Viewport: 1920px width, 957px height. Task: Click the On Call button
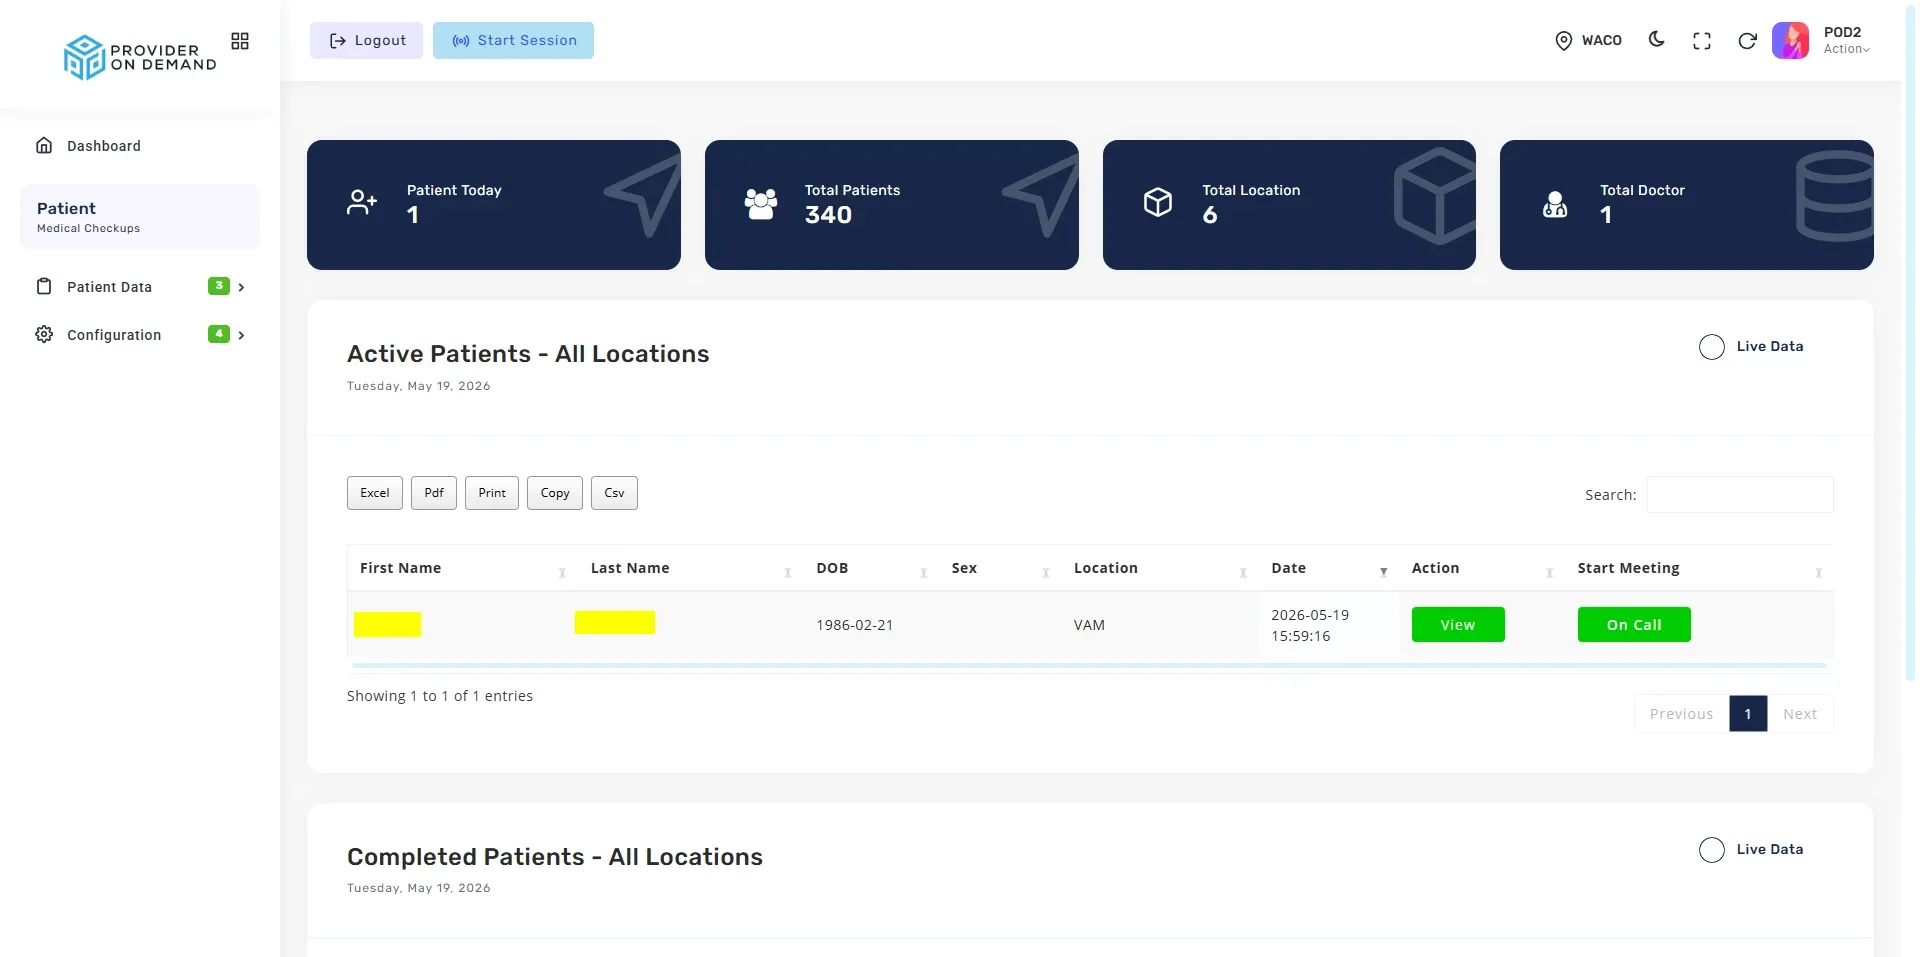click(1634, 625)
